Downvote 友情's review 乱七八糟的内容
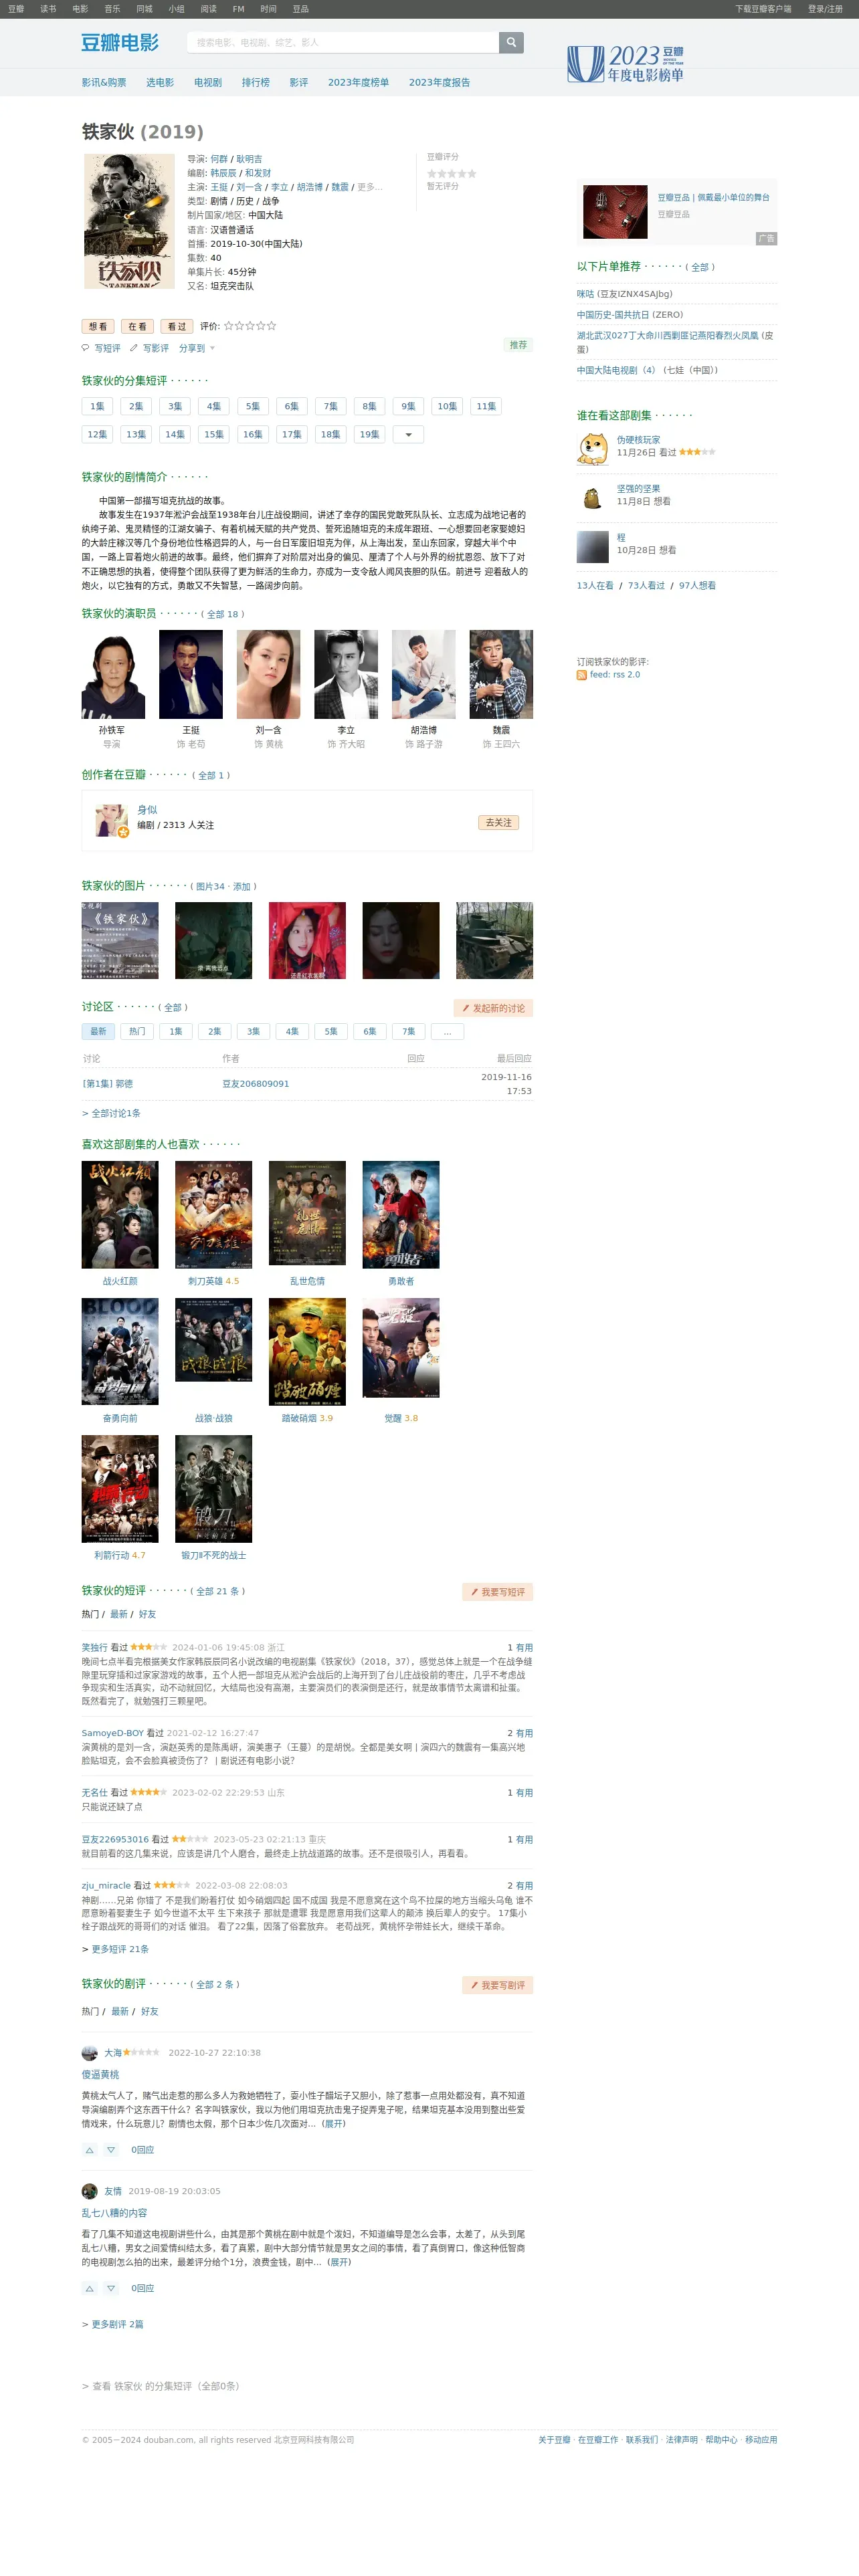The width and height of the screenshot is (859, 2576). coord(111,2288)
